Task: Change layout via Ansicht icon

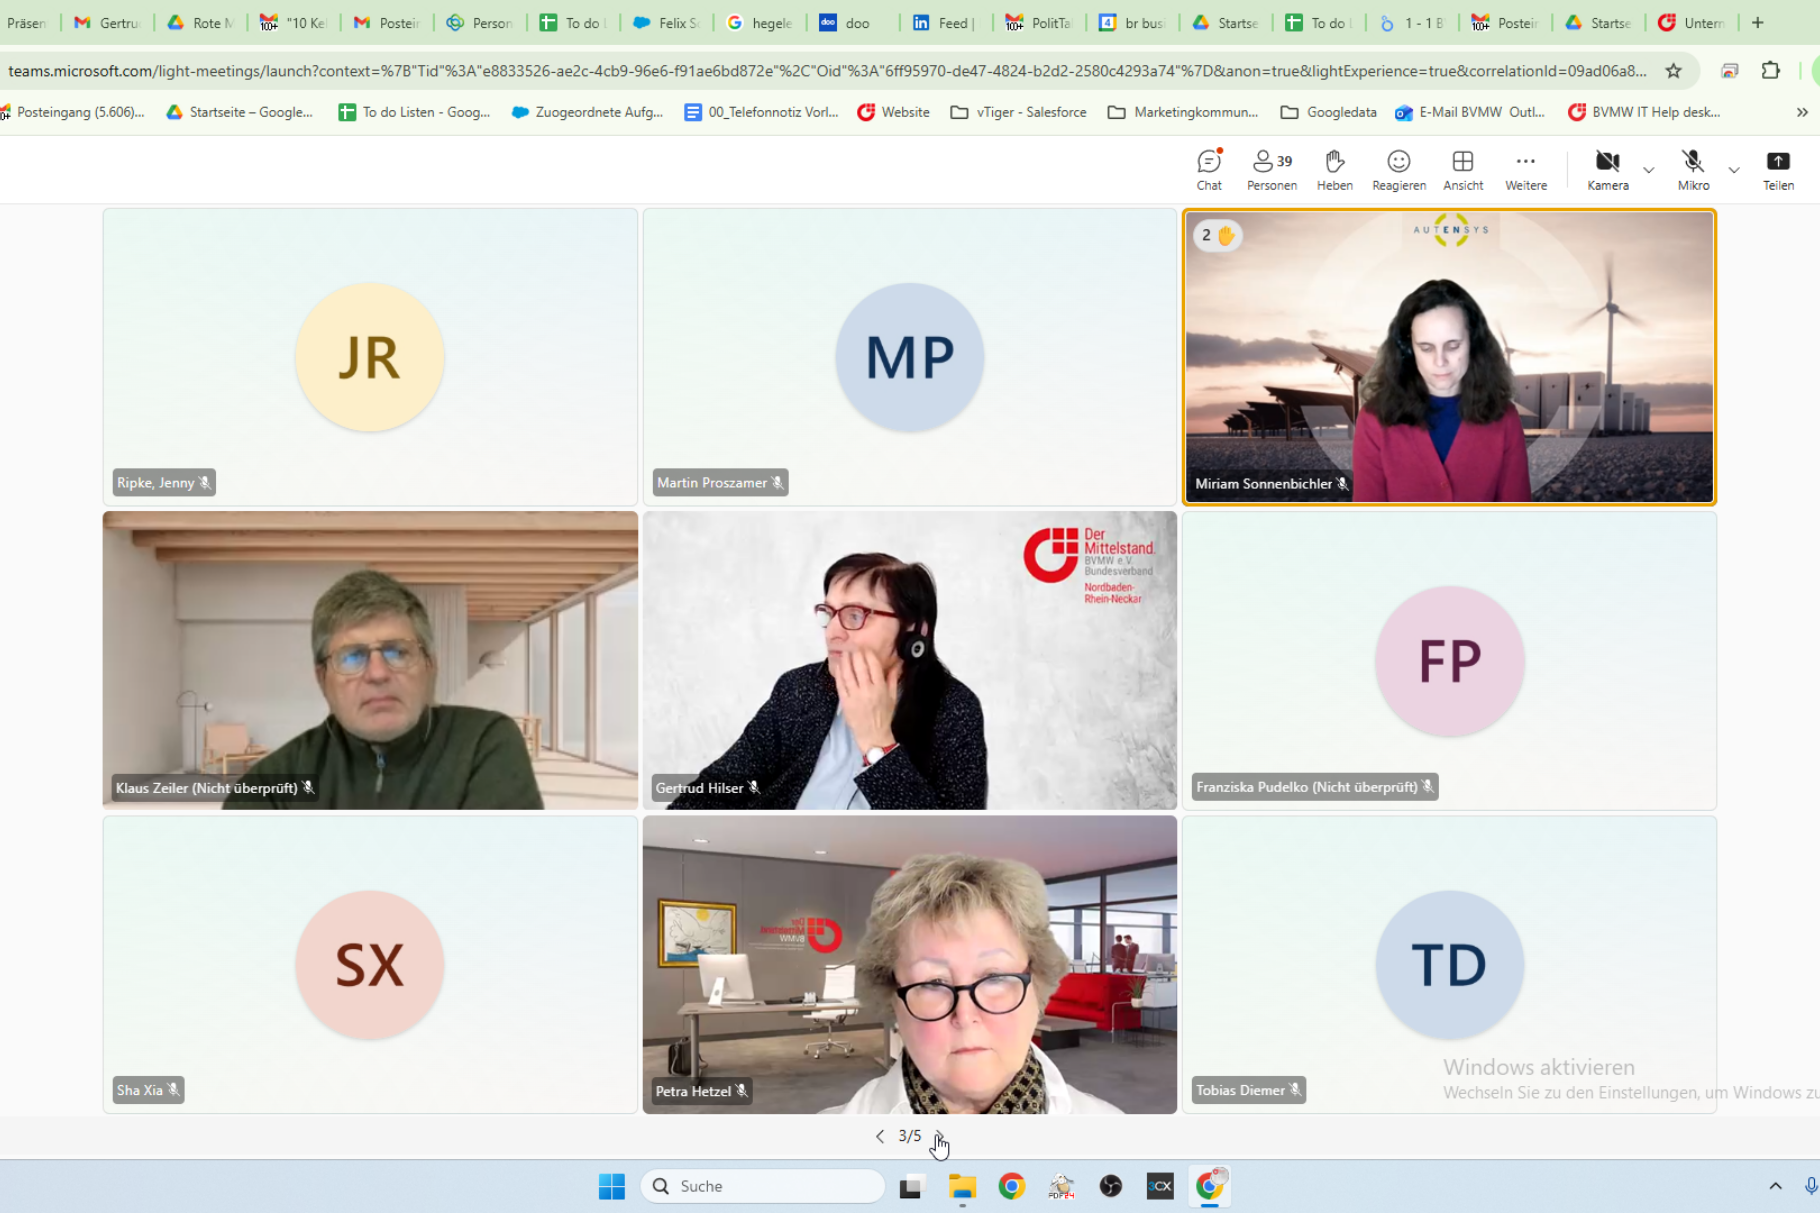Action: [1462, 169]
